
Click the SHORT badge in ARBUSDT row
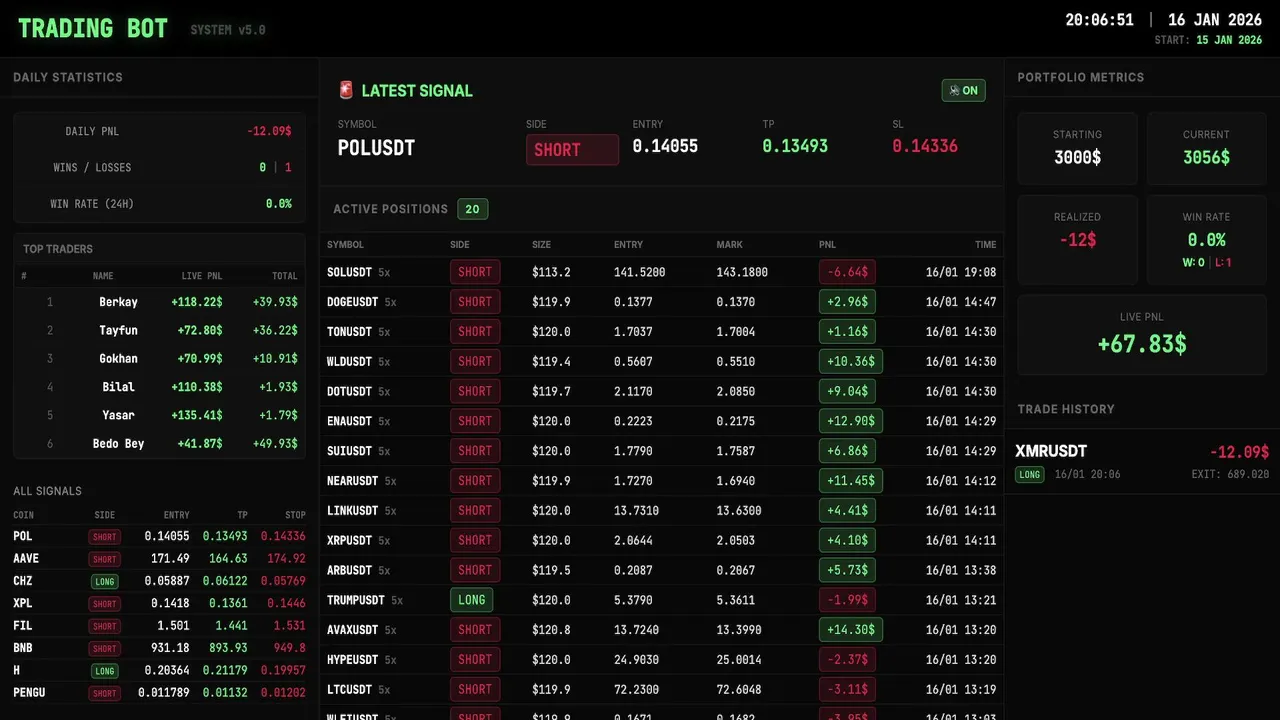coord(475,570)
